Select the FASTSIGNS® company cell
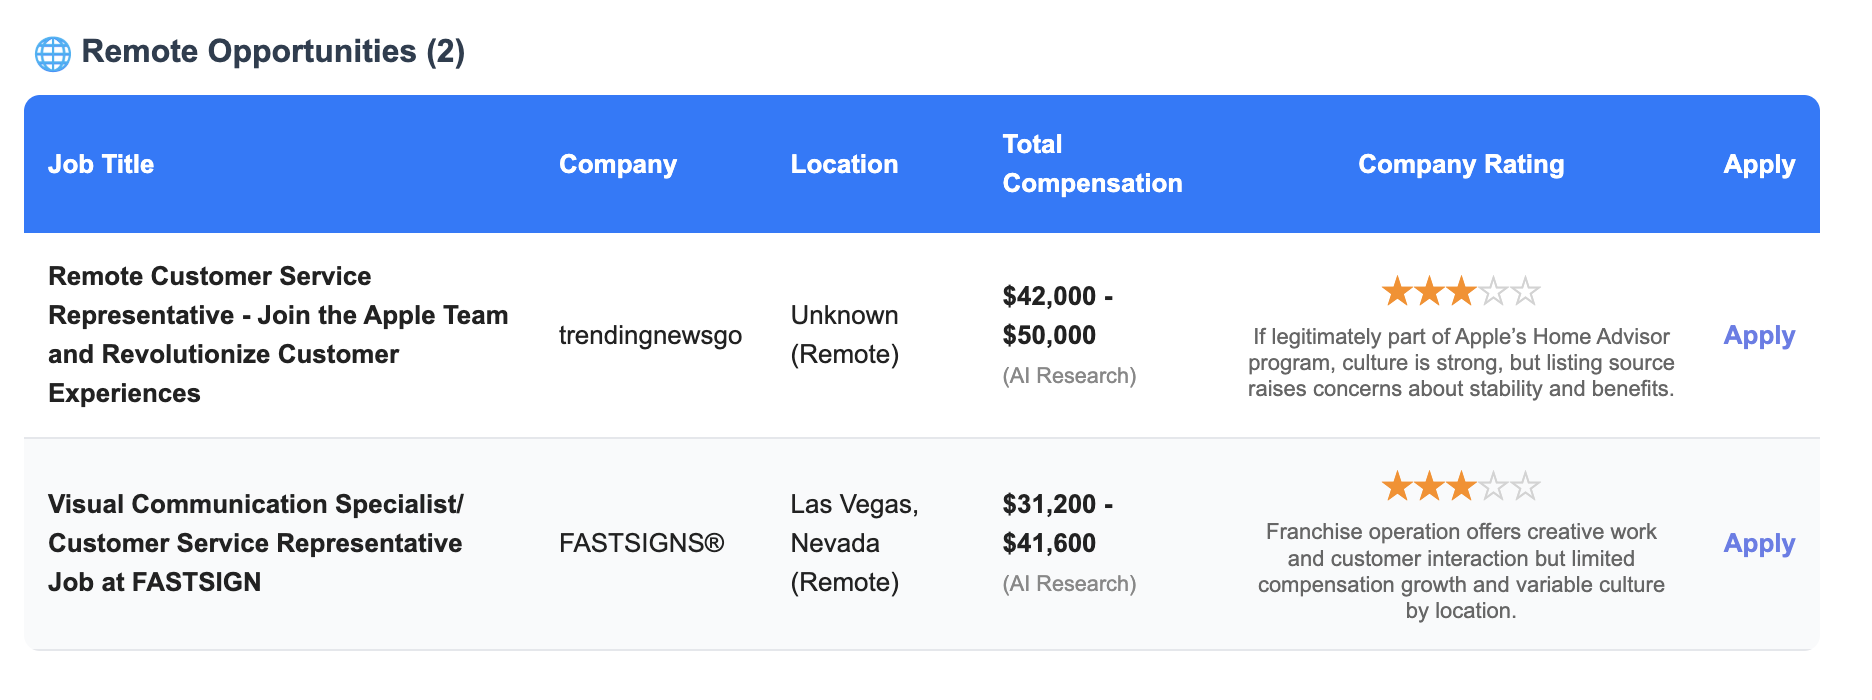1872x700 pixels. [x=641, y=543]
